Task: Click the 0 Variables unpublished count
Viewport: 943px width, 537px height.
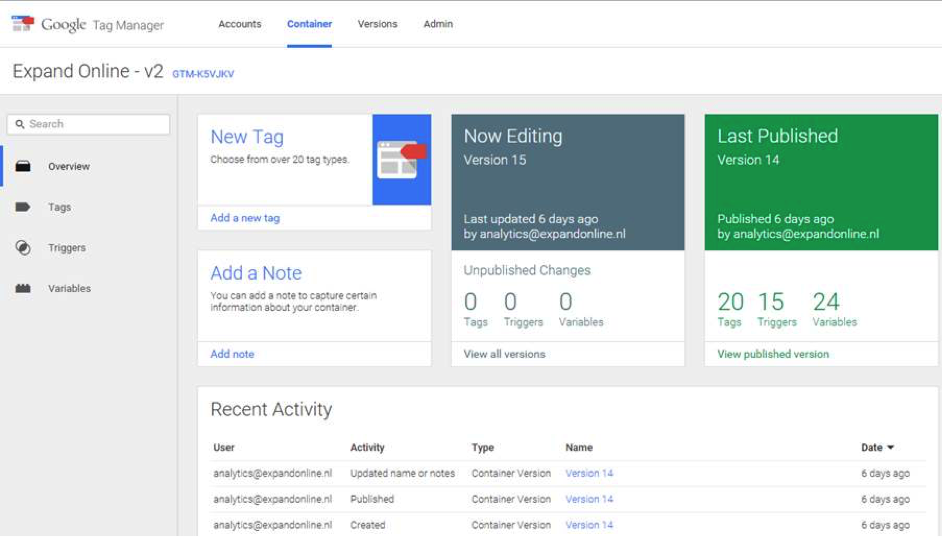Action: point(580,309)
